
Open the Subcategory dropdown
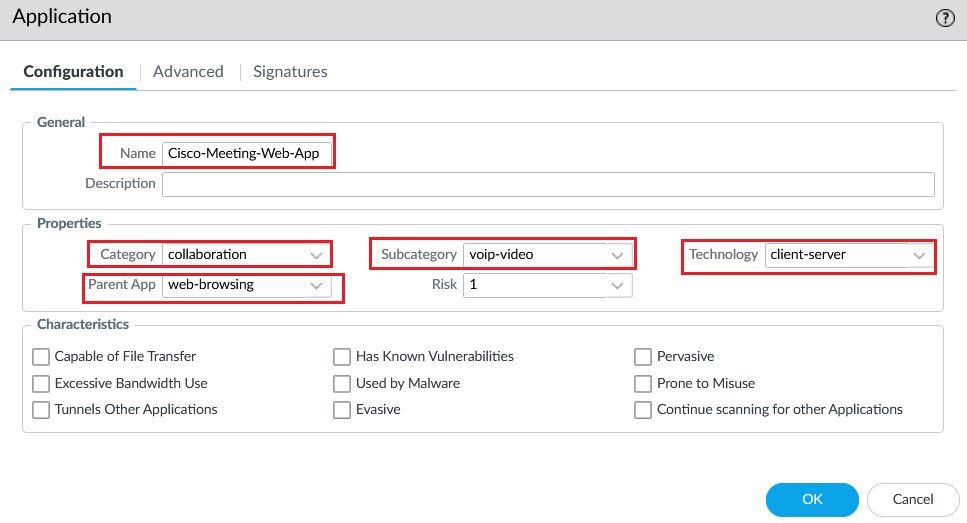[548, 255]
